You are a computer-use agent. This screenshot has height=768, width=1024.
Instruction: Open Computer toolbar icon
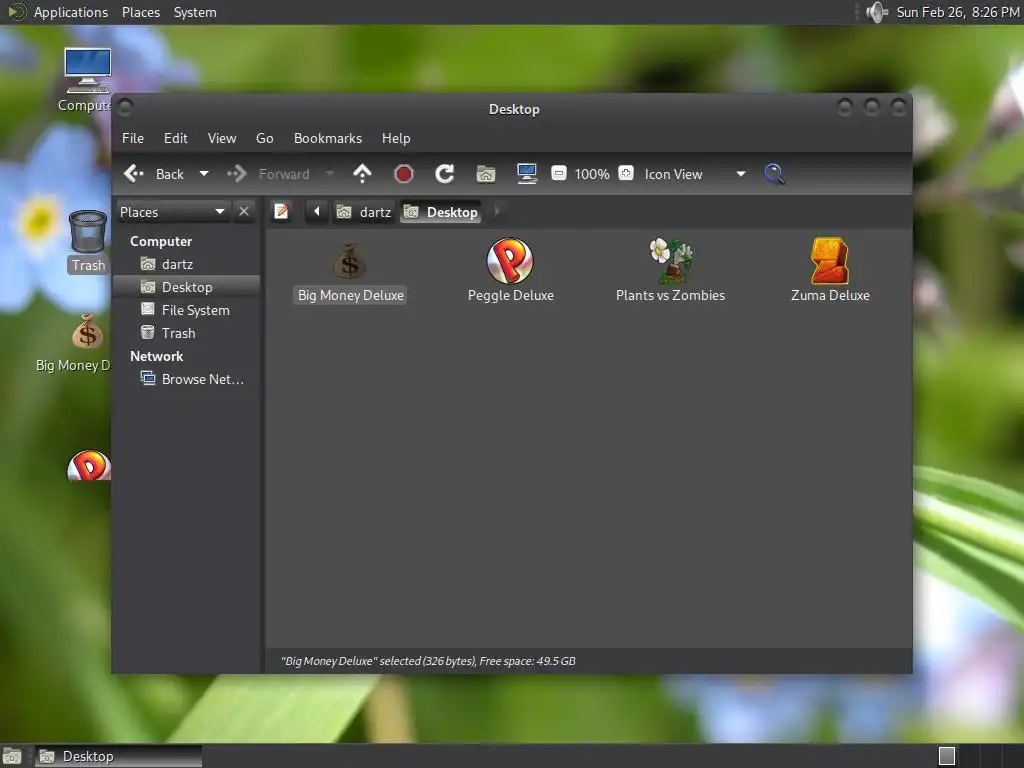coord(526,174)
